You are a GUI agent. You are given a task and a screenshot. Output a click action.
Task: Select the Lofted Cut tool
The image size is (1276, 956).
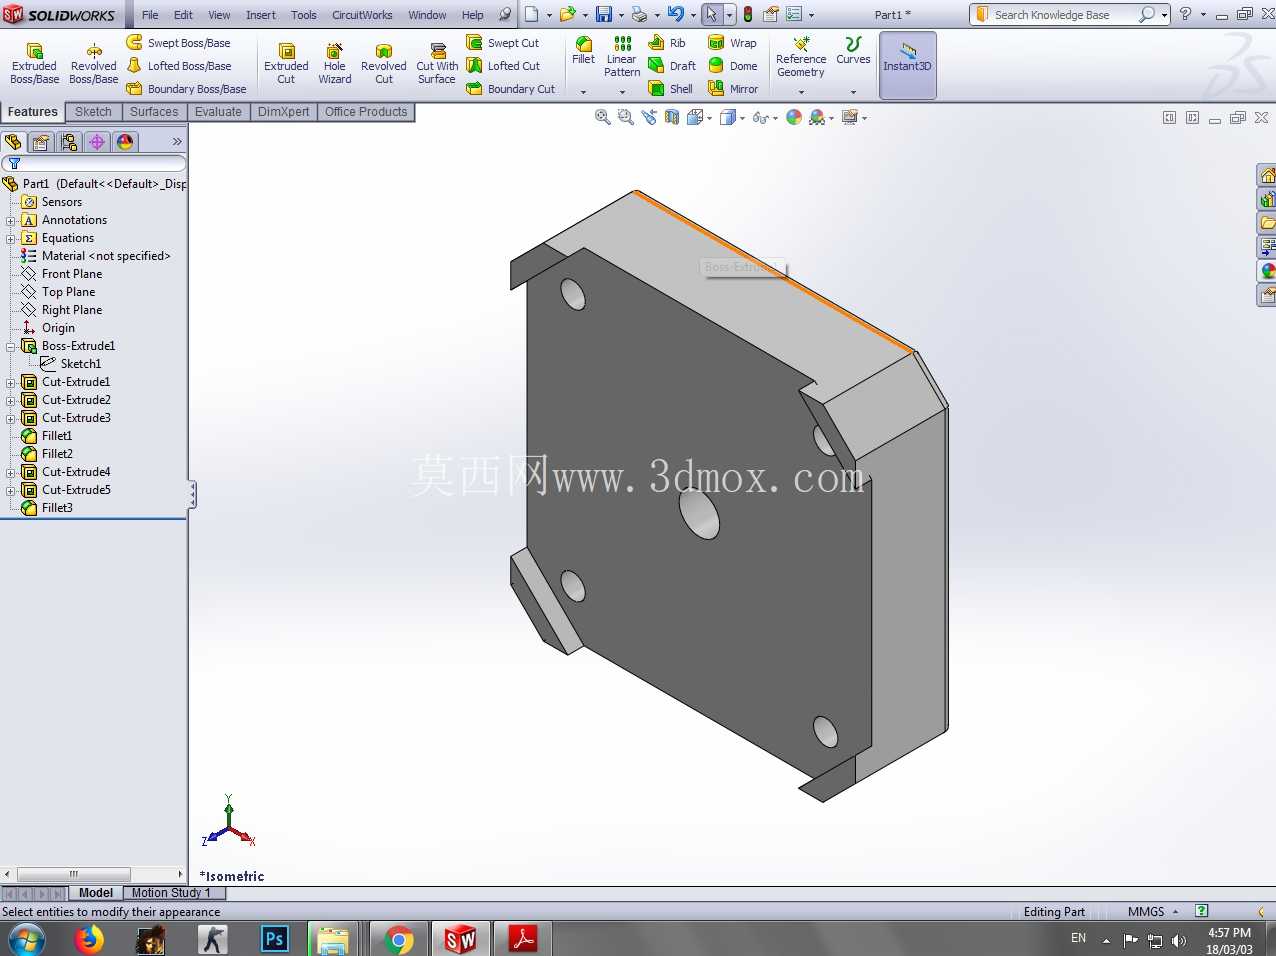pos(503,66)
